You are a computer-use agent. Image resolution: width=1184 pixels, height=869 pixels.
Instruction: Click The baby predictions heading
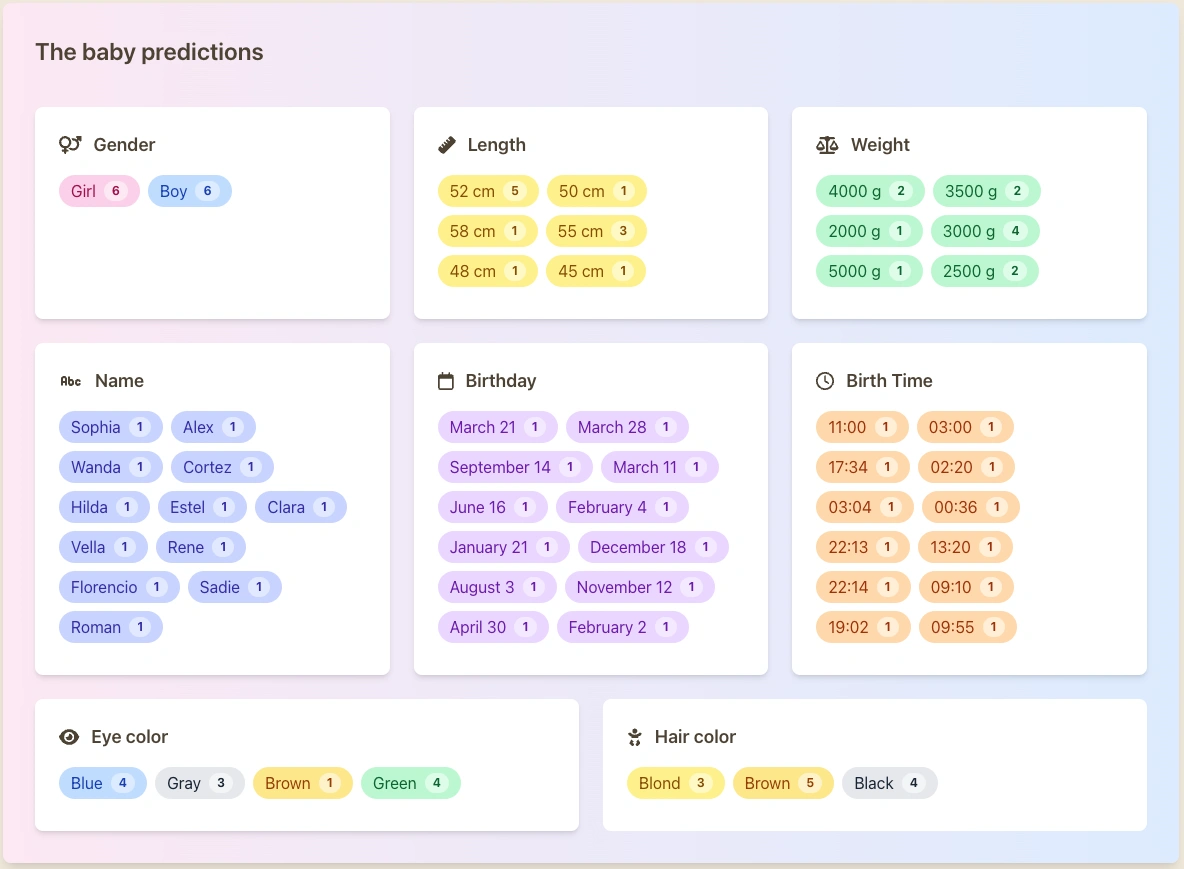coord(149,52)
